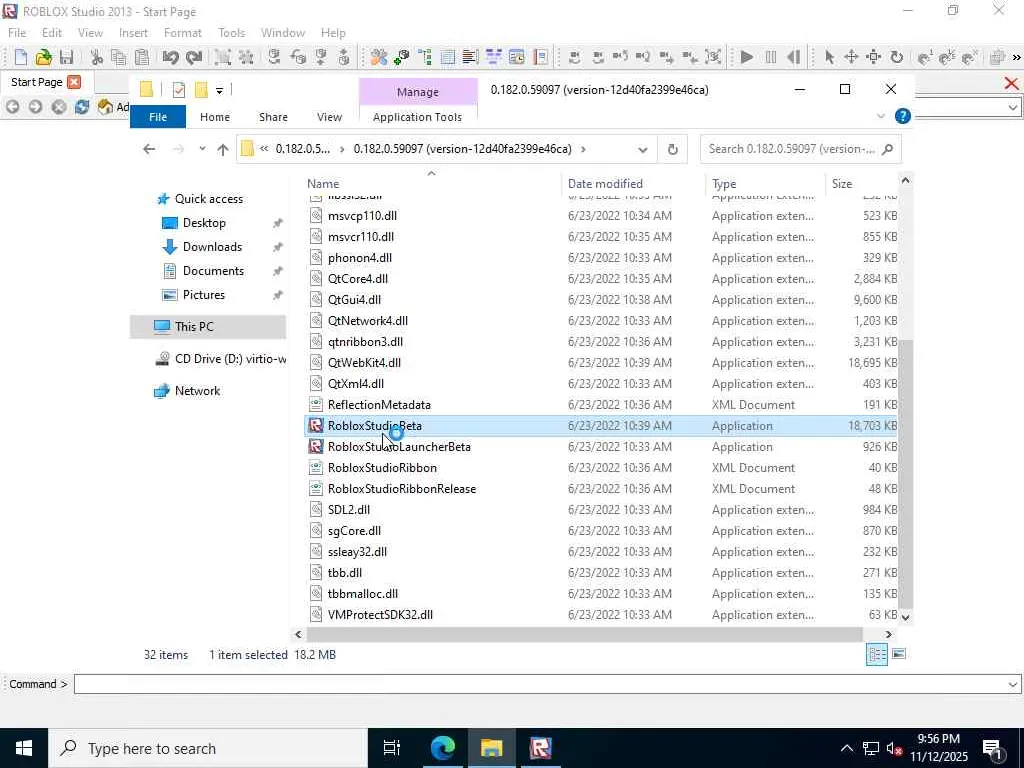Select the QtWebKit4.dll file
Image resolution: width=1024 pixels, height=768 pixels.
[364, 362]
